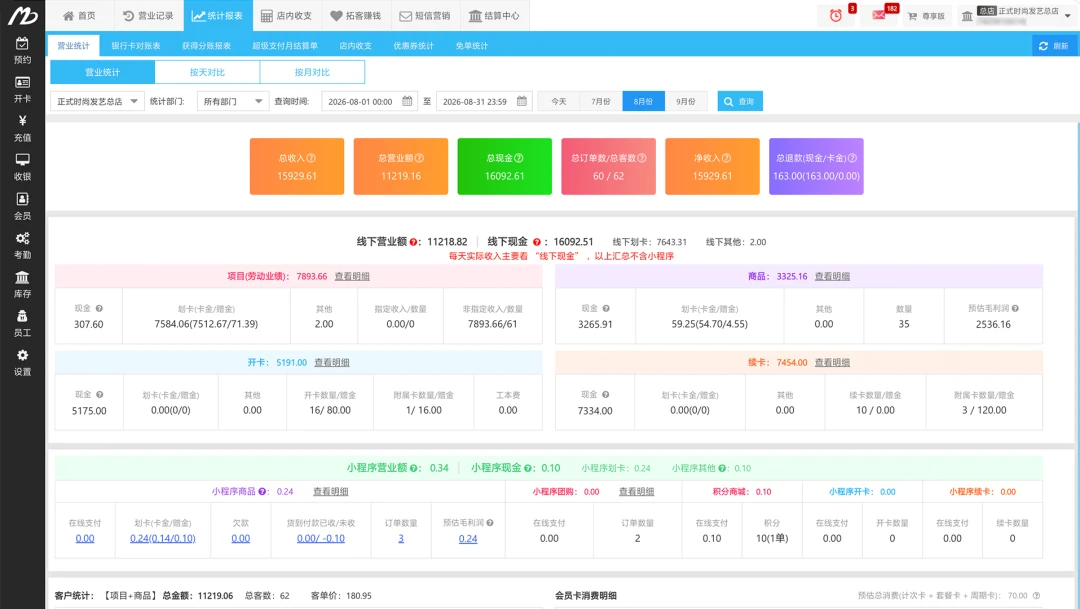Click the blue 查询 search button

click(x=740, y=101)
